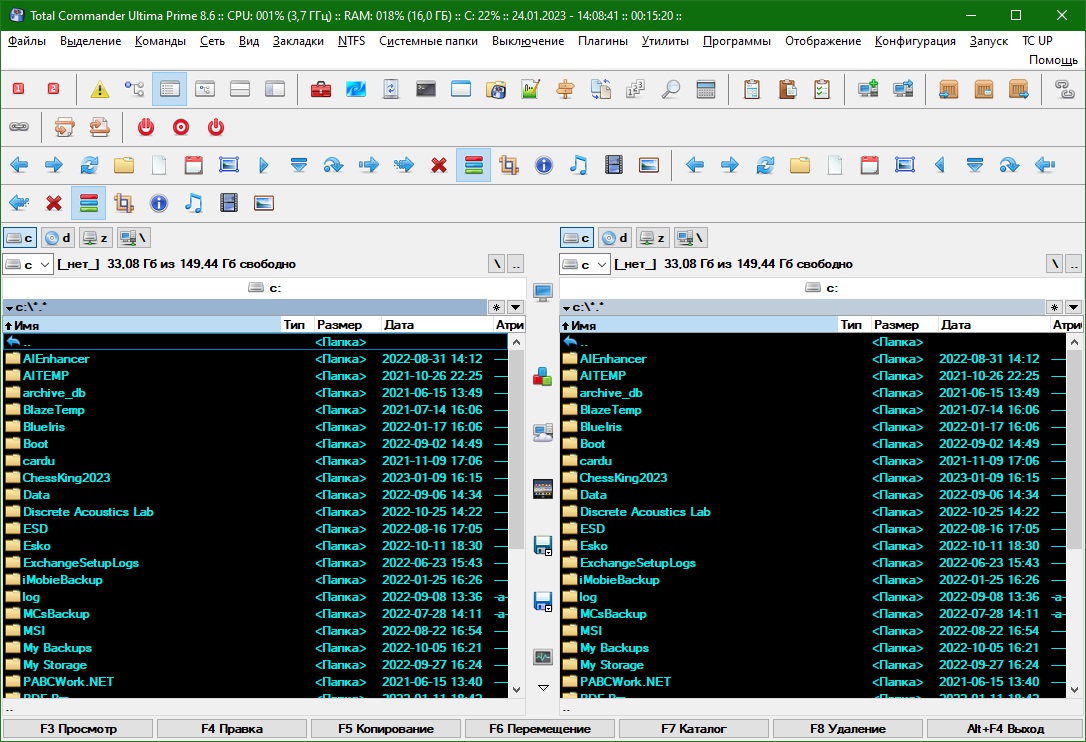Image resolution: width=1086 pixels, height=742 pixels.
Task: Open the right panel drive dropdown
Action: click(585, 265)
